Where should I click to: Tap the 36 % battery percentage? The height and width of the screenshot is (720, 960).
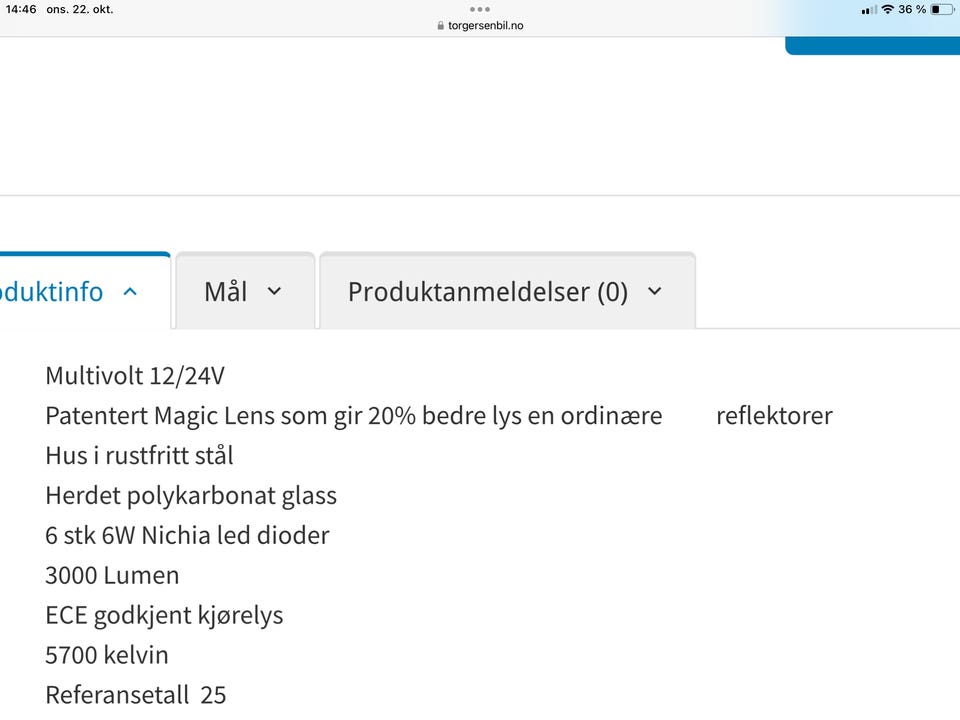[912, 9]
